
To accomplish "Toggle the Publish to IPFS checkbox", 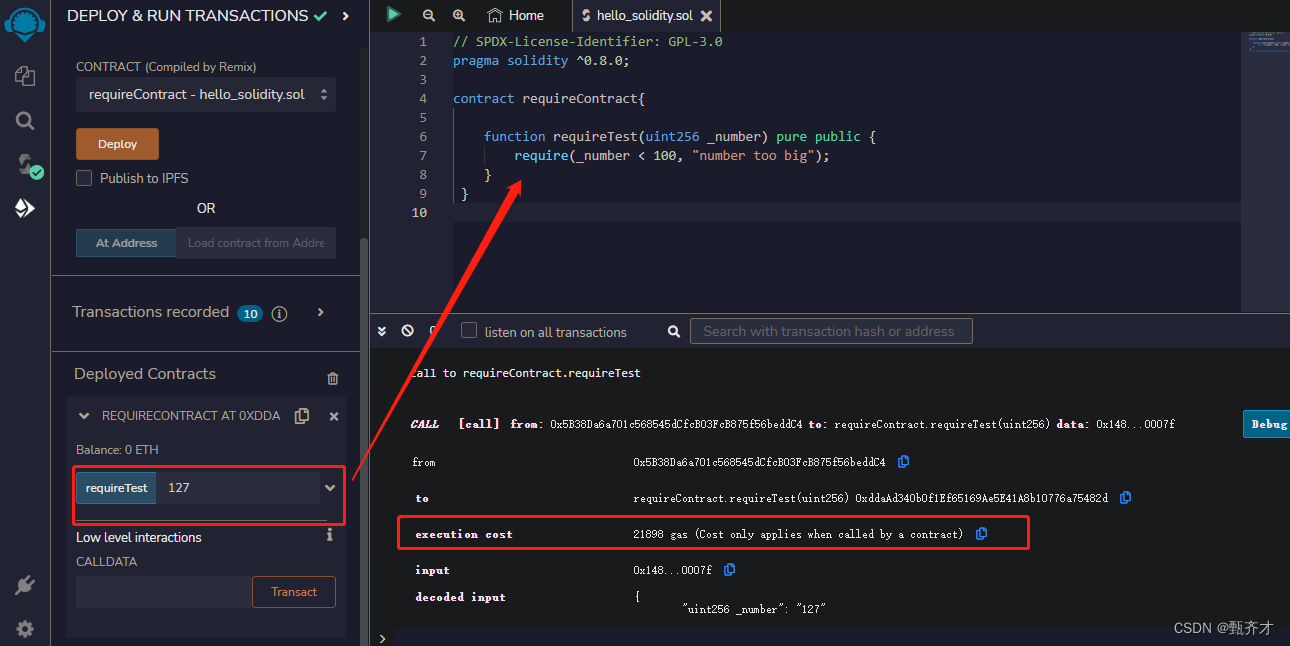I will click(x=85, y=178).
